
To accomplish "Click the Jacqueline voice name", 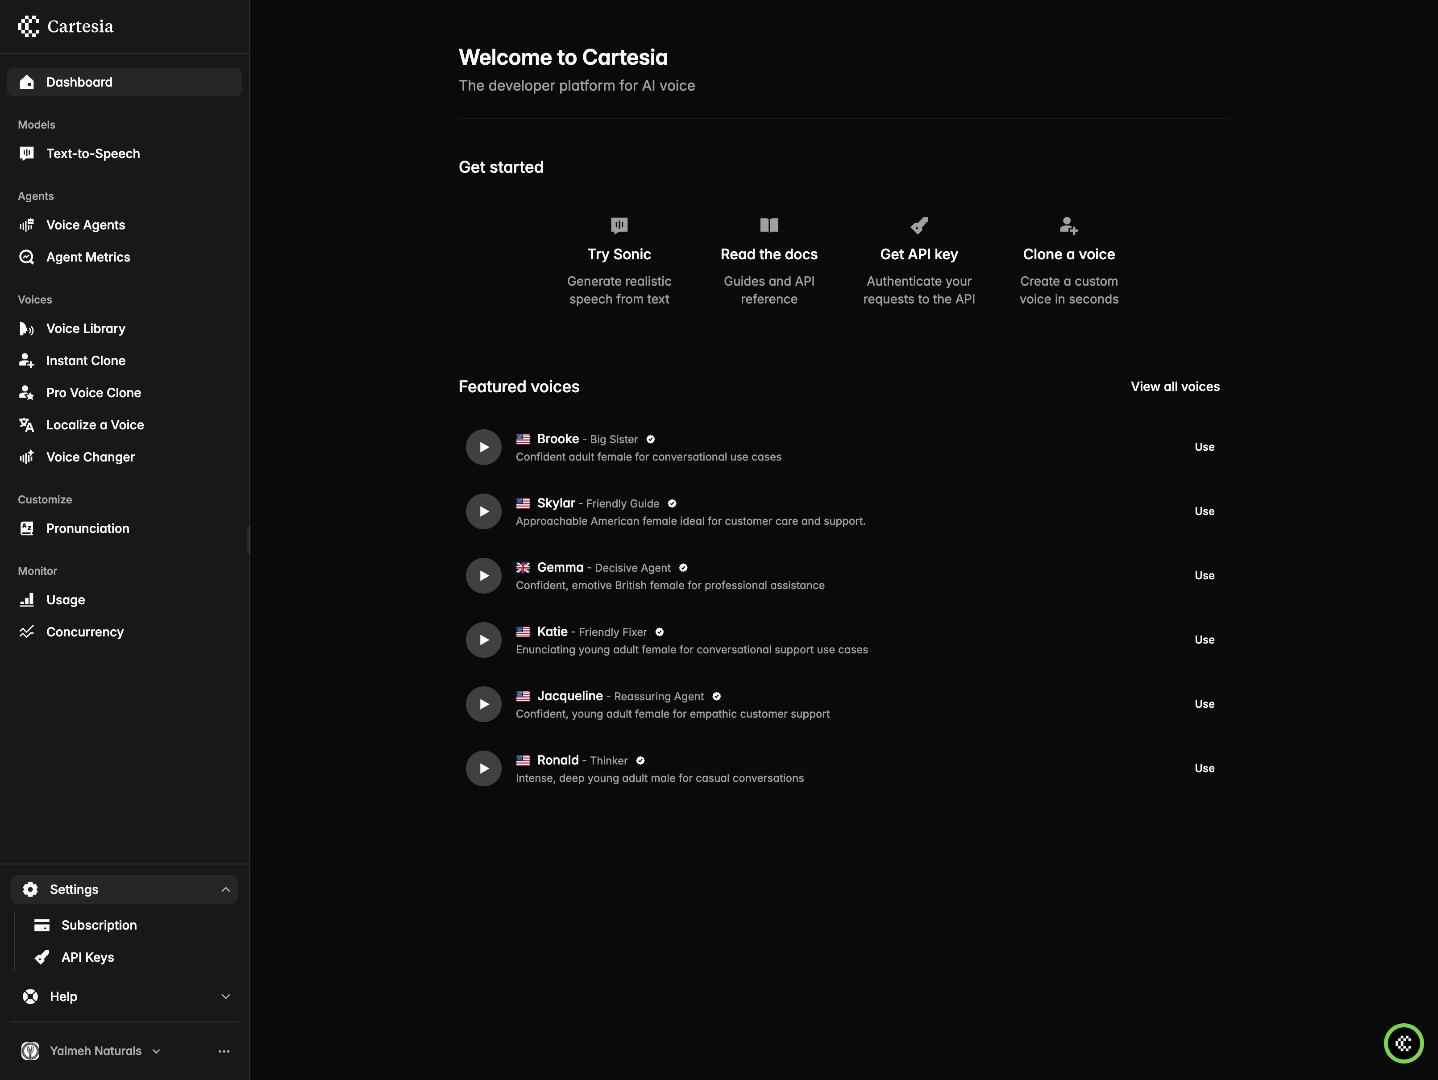I will (570, 696).
